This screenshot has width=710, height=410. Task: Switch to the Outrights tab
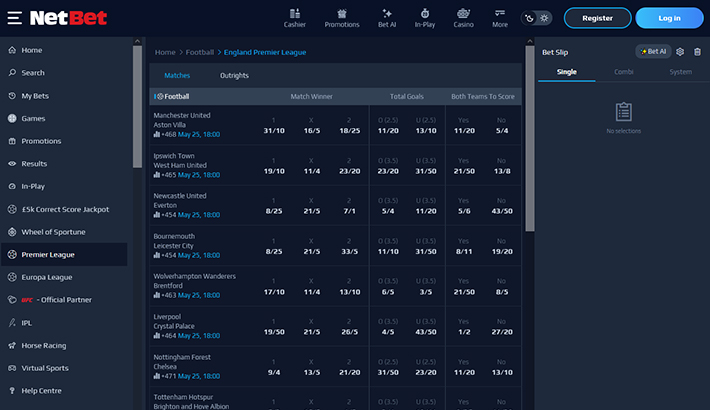234,75
